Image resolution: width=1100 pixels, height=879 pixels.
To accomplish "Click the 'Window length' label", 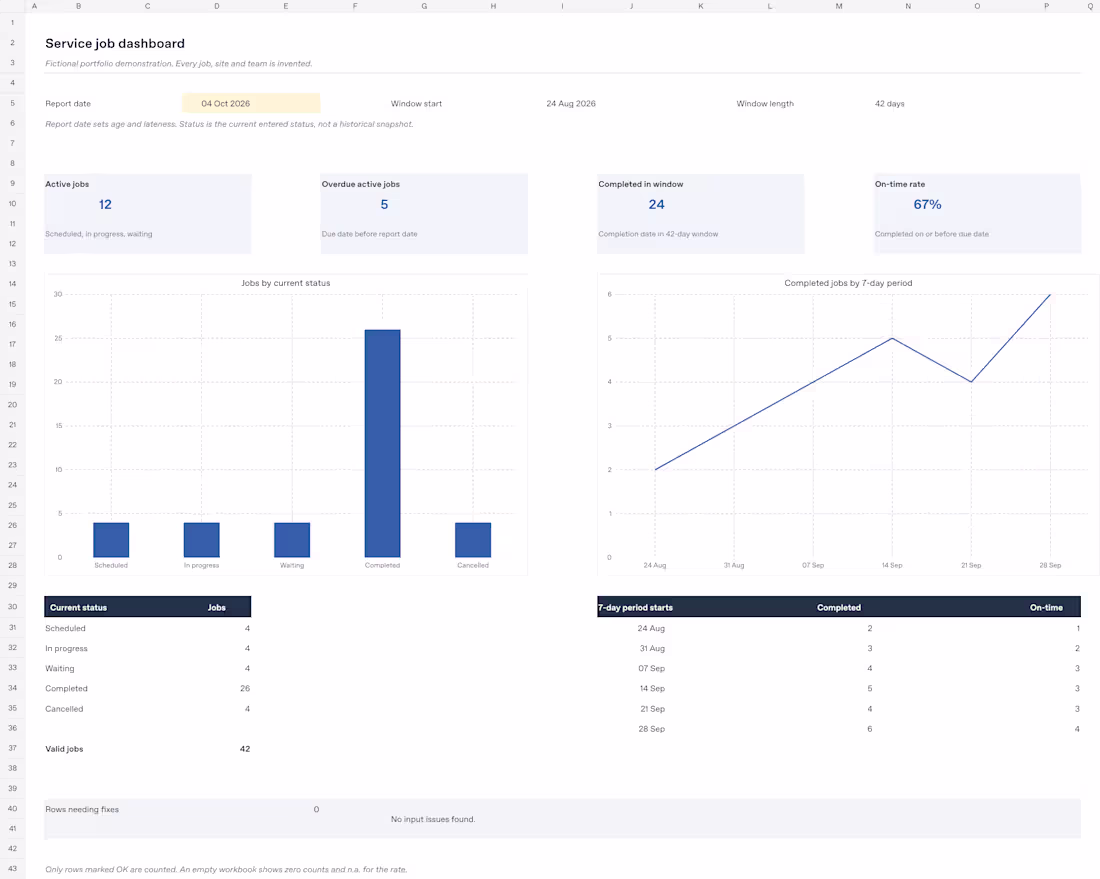I will pos(765,104).
